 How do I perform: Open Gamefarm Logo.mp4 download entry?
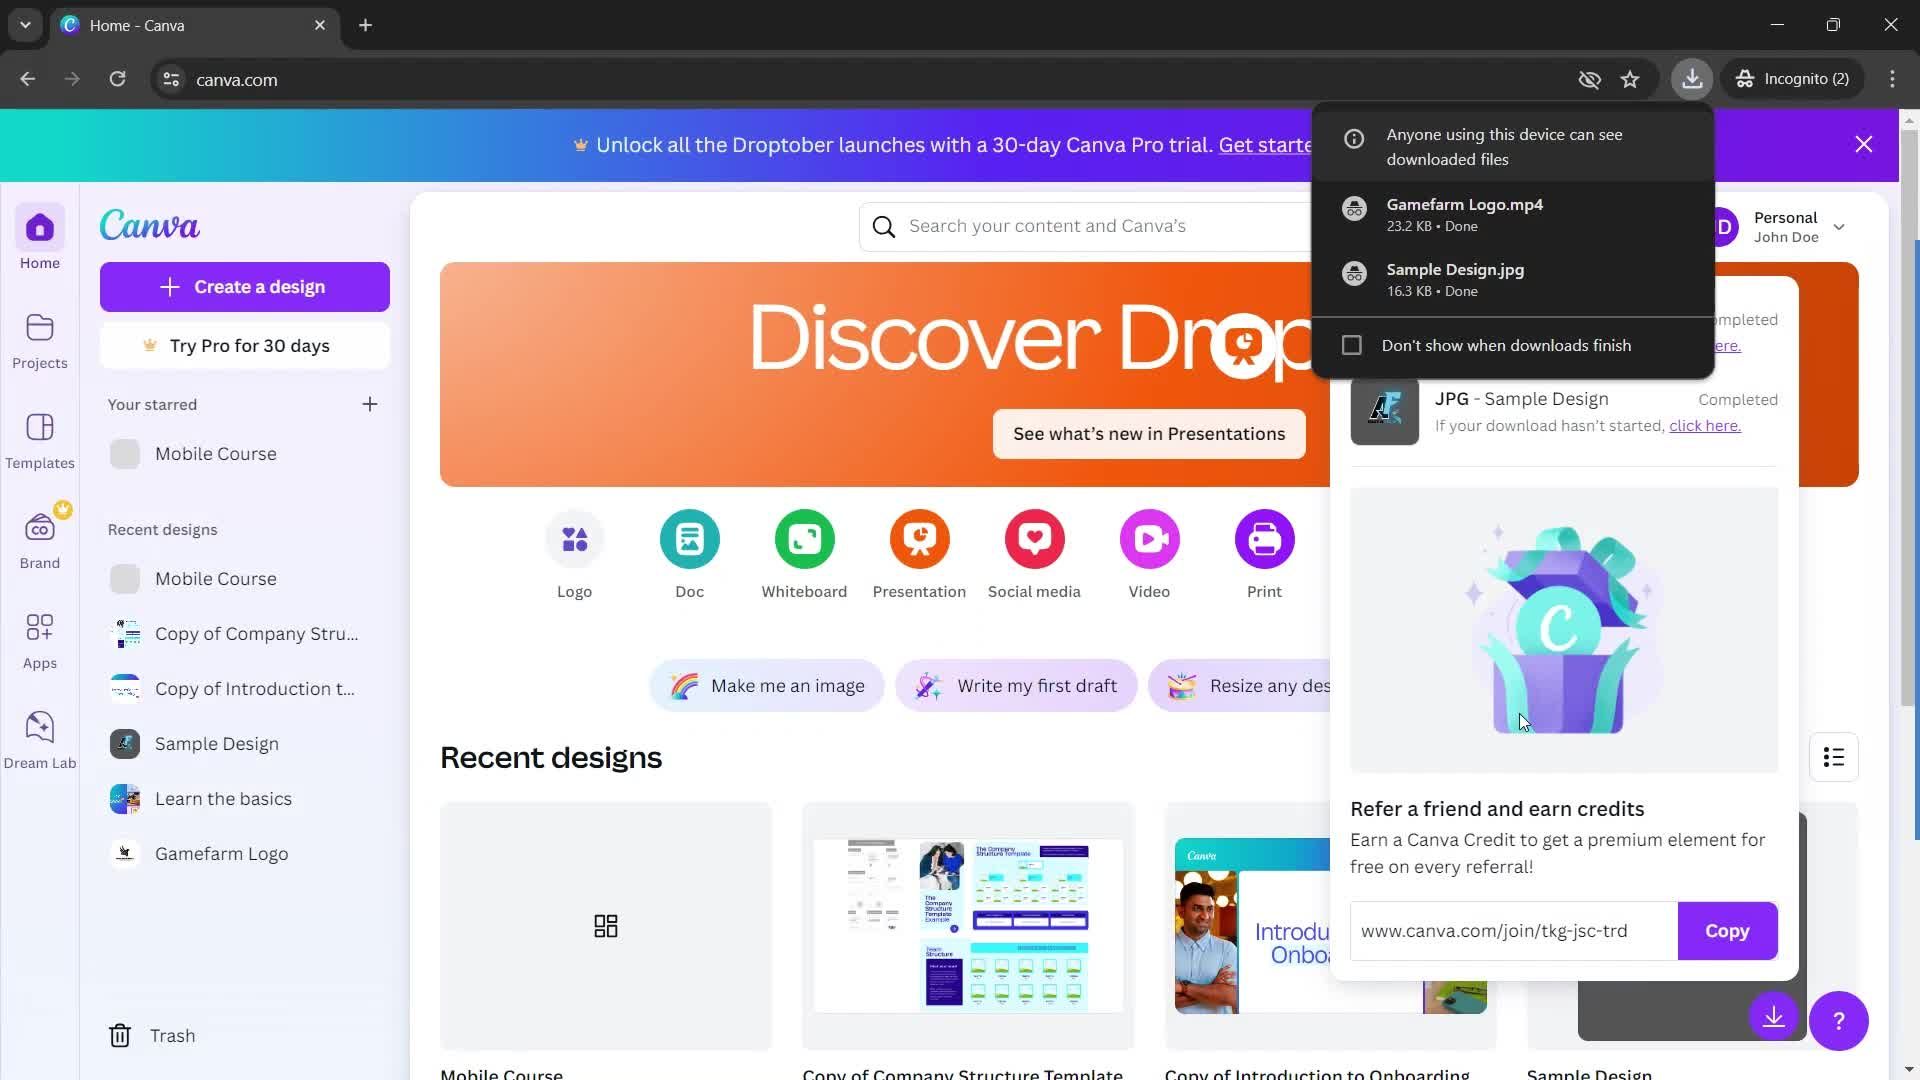(1513, 214)
